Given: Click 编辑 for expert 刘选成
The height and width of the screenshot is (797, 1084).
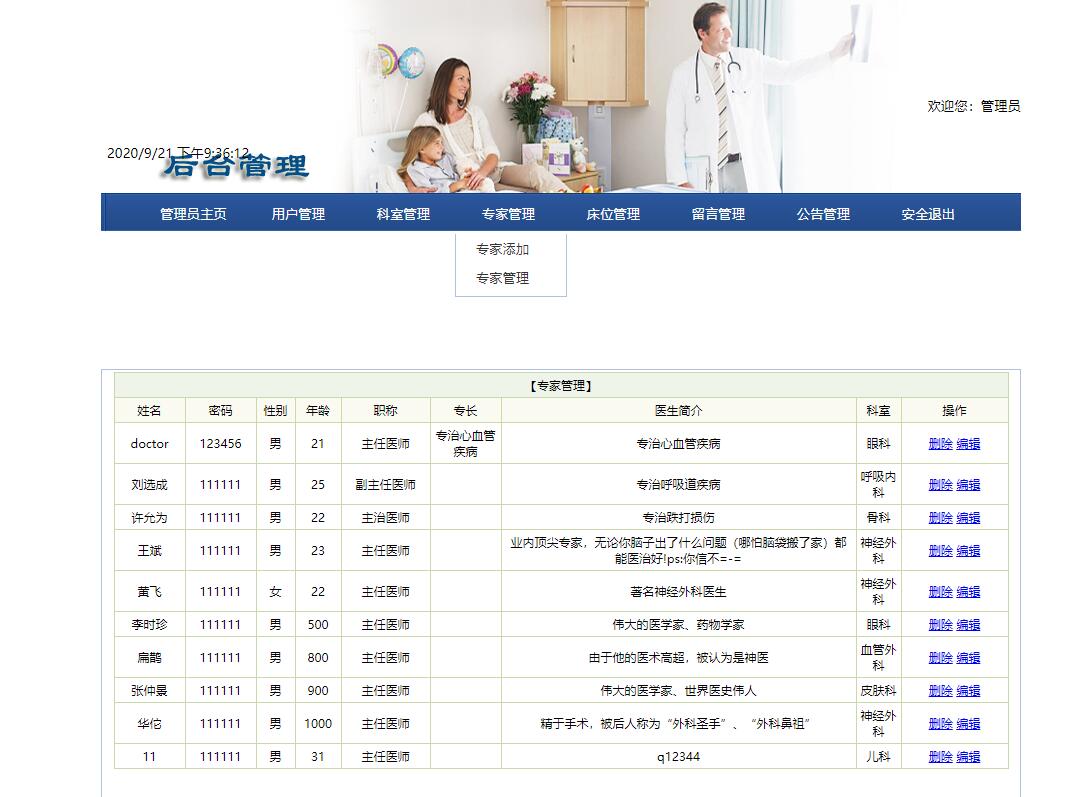Looking at the screenshot, I should 967,484.
